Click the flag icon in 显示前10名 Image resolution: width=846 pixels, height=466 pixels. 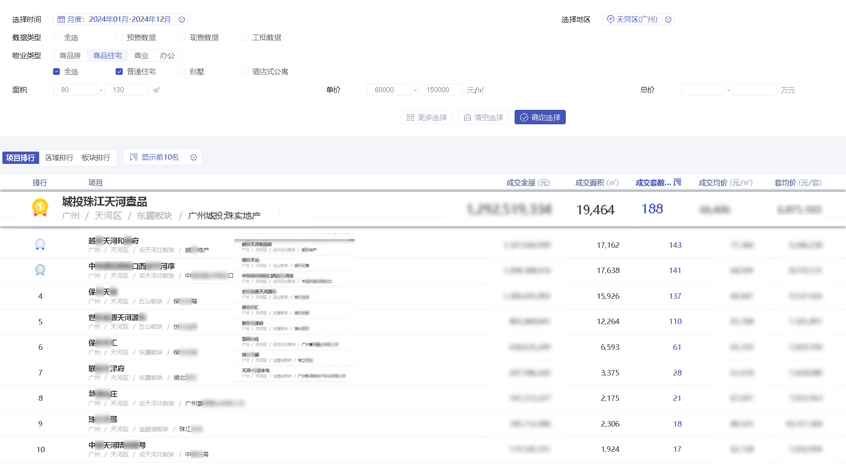click(133, 158)
